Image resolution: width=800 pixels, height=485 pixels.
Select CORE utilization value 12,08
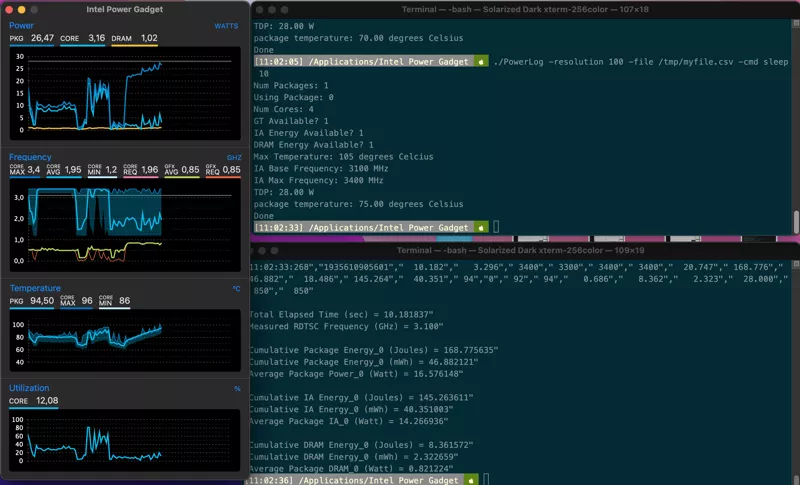coord(47,401)
